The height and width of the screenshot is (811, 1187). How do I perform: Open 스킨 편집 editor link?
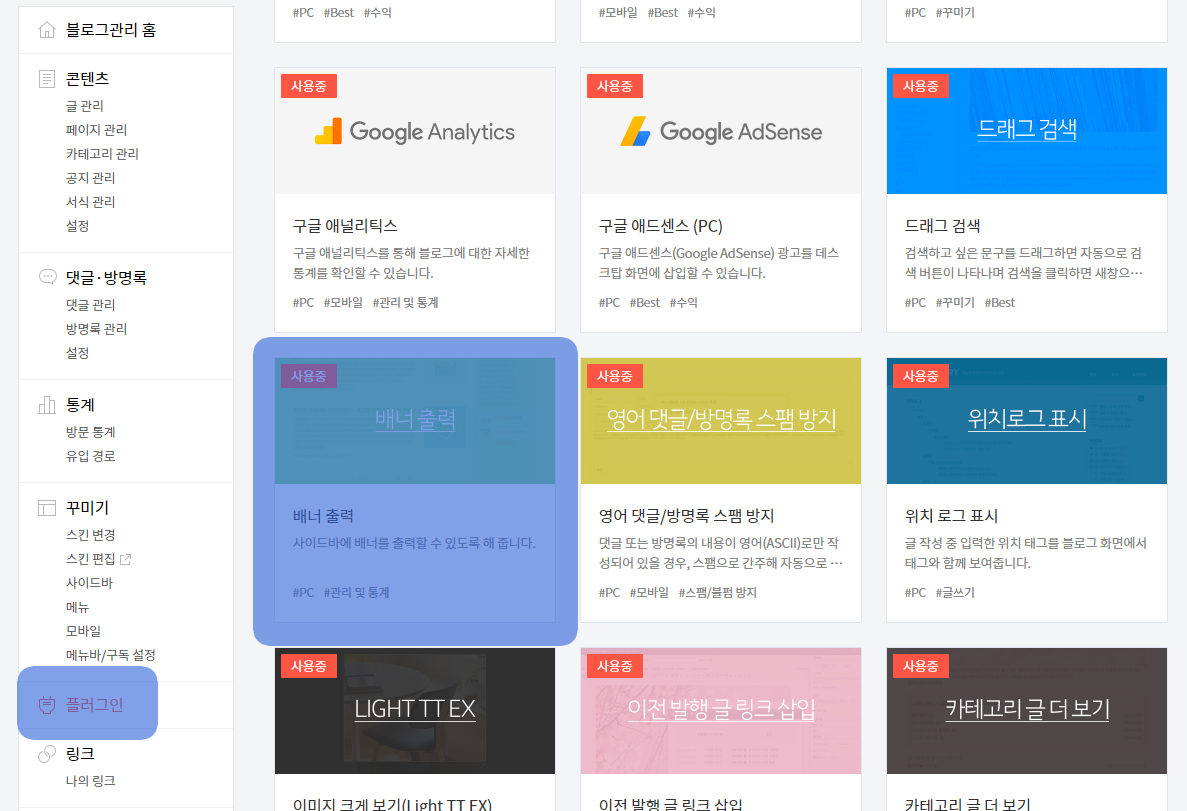[90, 559]
